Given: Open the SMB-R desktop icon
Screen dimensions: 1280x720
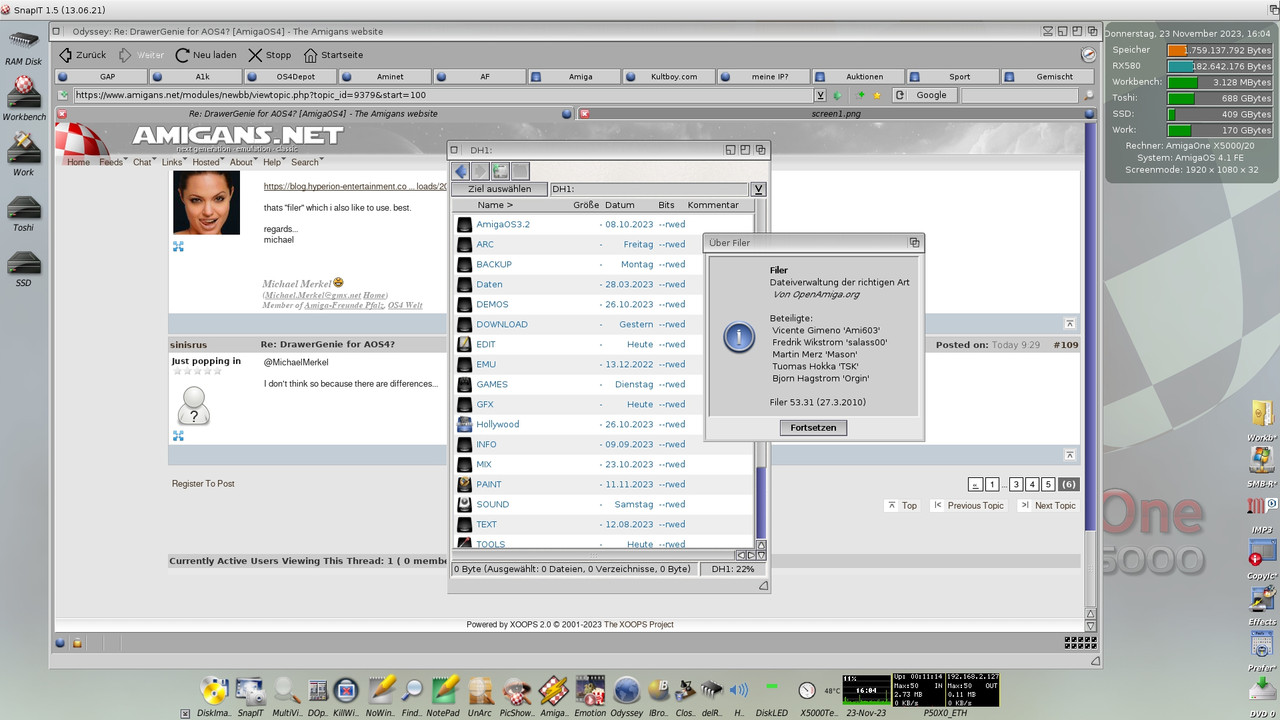Looking at the screenshot, I should pos(1262,464).
